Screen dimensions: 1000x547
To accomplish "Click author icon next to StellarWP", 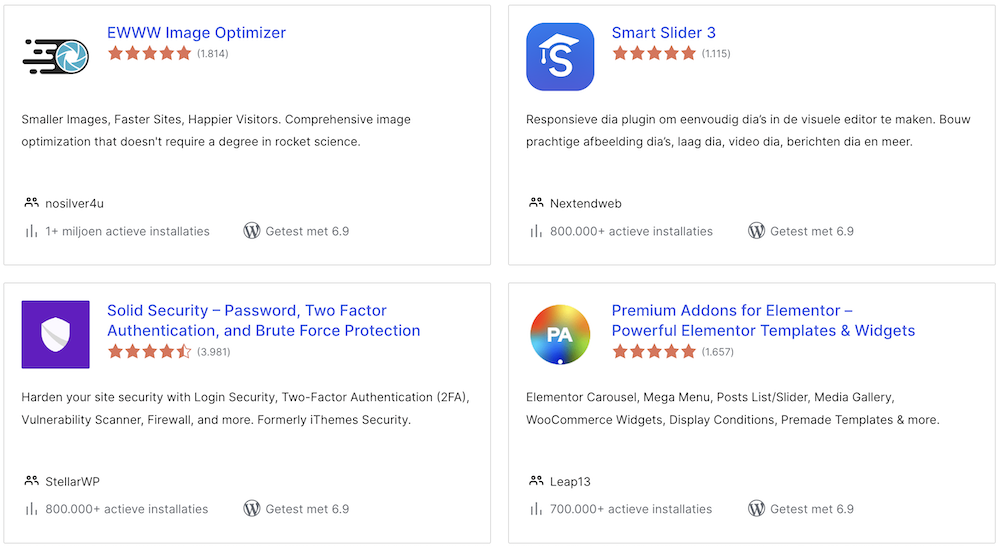I will tap(31, 481).
